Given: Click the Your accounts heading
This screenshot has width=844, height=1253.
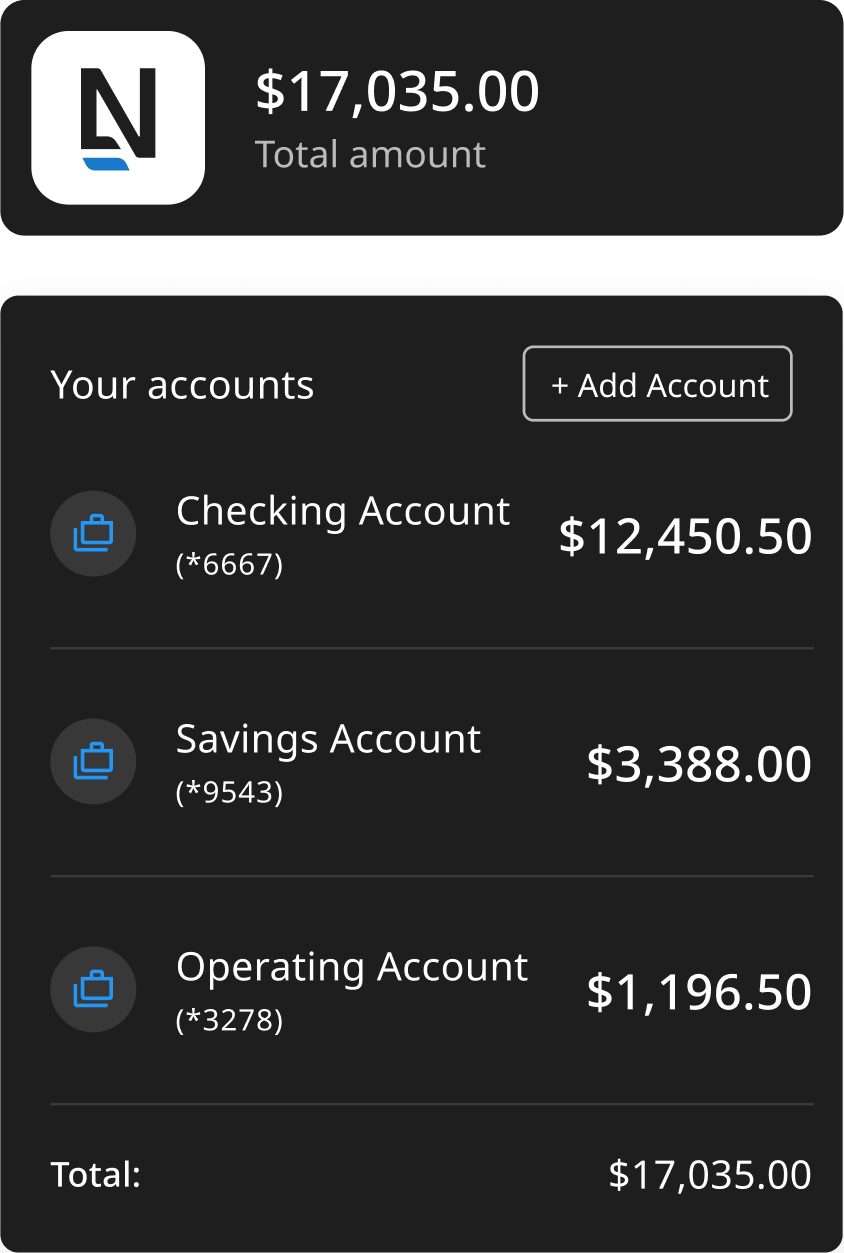Looking at the screenshot, I should [182, 384].
